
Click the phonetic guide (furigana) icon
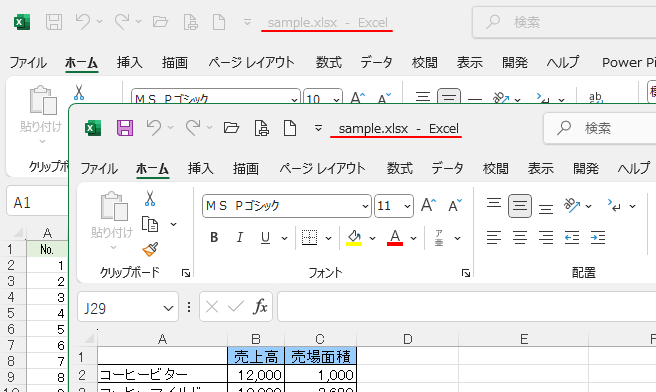(x=439, y=238)
